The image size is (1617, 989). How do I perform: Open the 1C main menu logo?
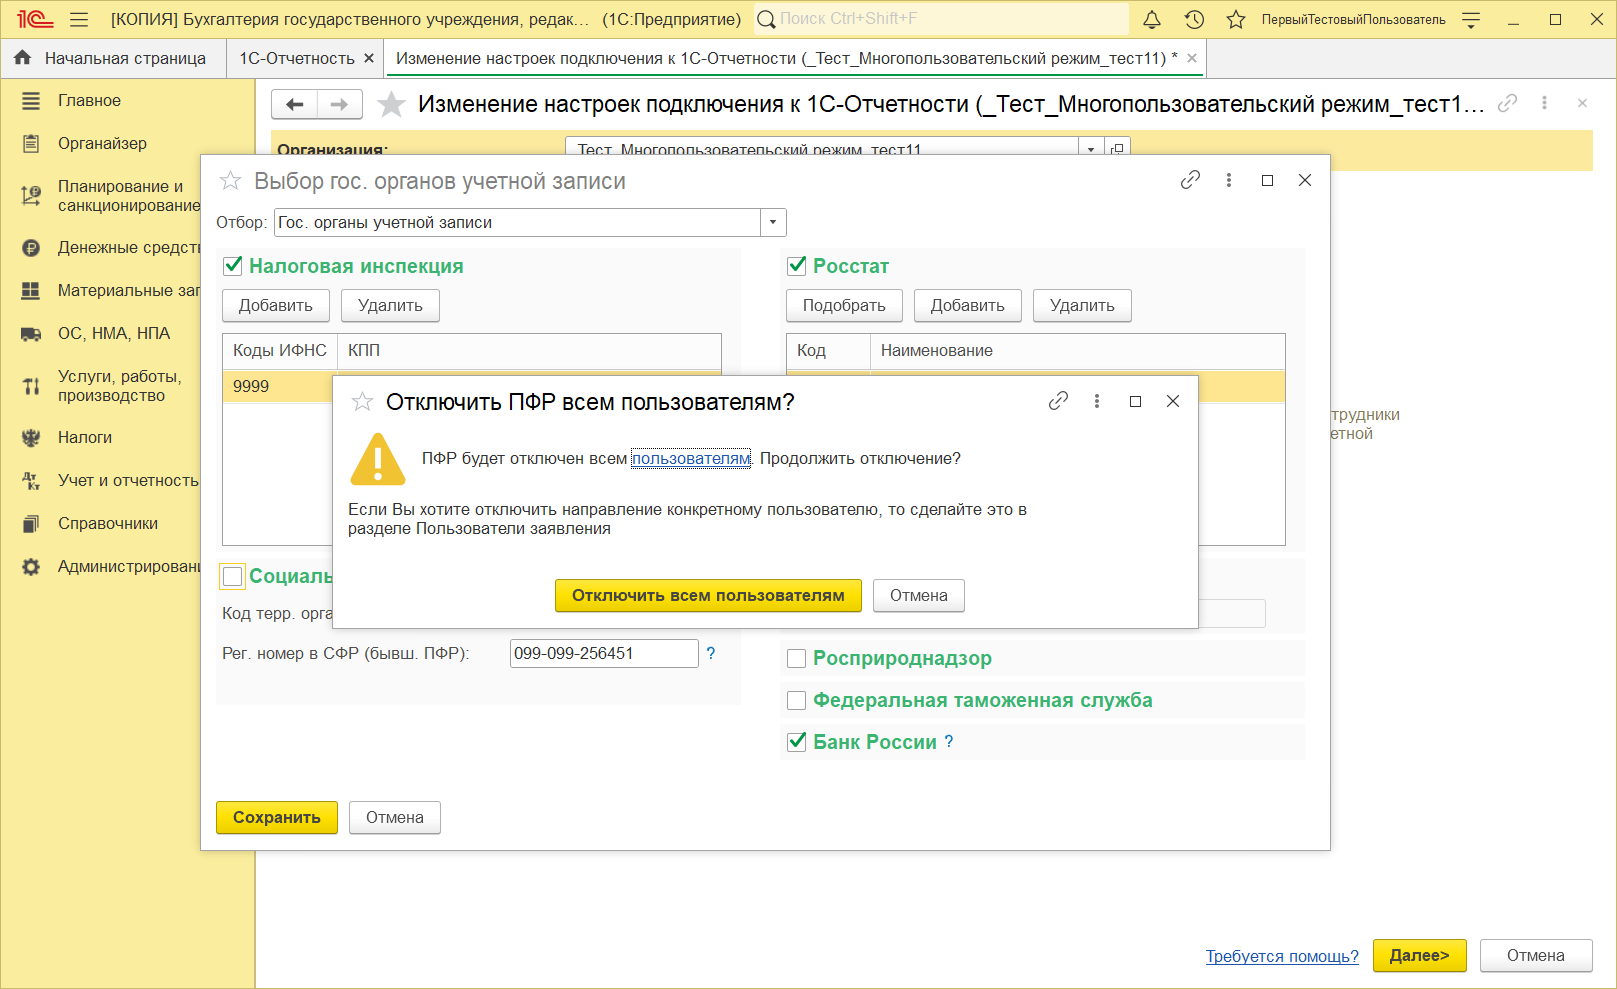coord(34,19)
